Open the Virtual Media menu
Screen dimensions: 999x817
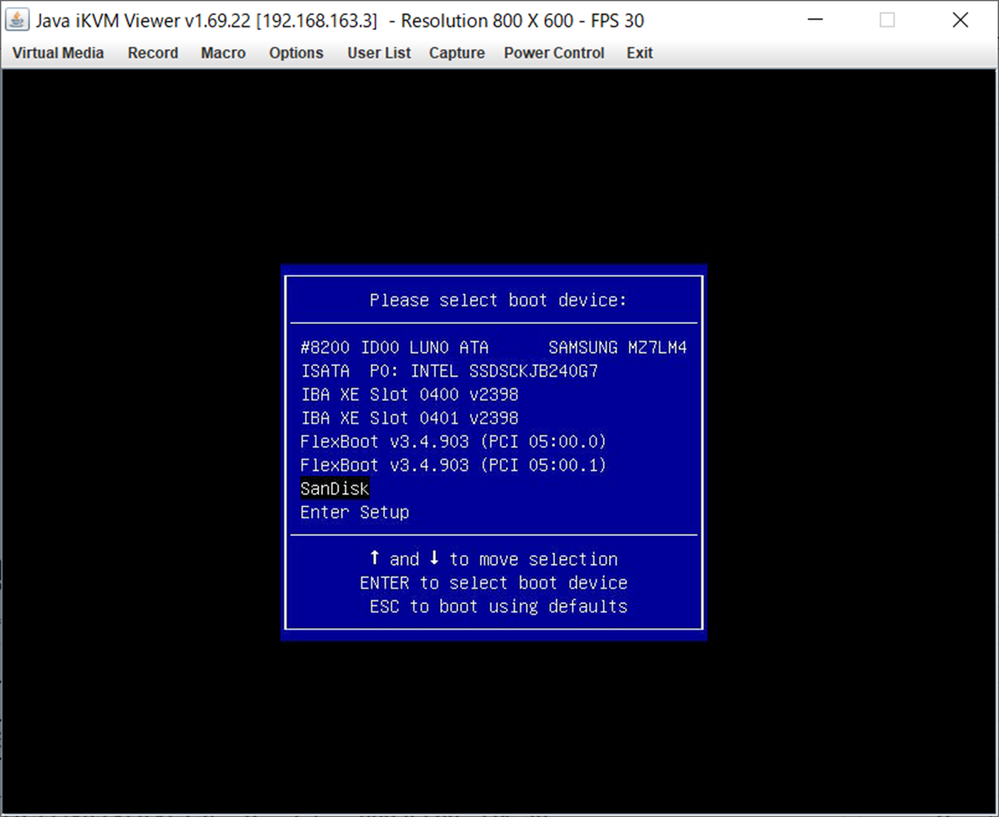click(x=58, y=53)
